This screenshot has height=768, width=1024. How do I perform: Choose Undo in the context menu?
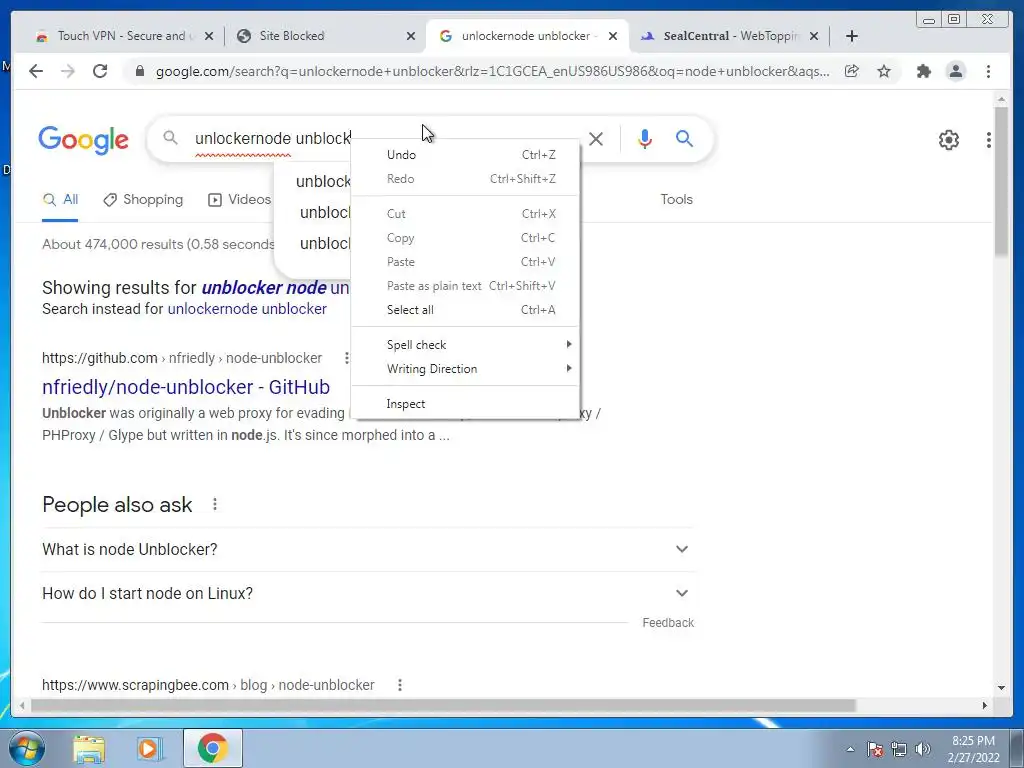pos(465,155)
